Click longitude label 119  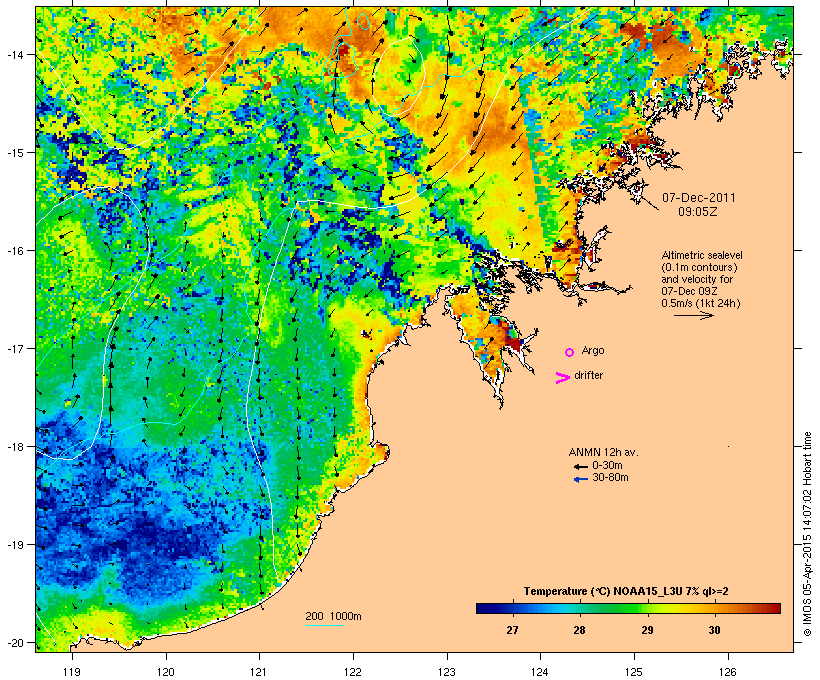coord(72,672)
